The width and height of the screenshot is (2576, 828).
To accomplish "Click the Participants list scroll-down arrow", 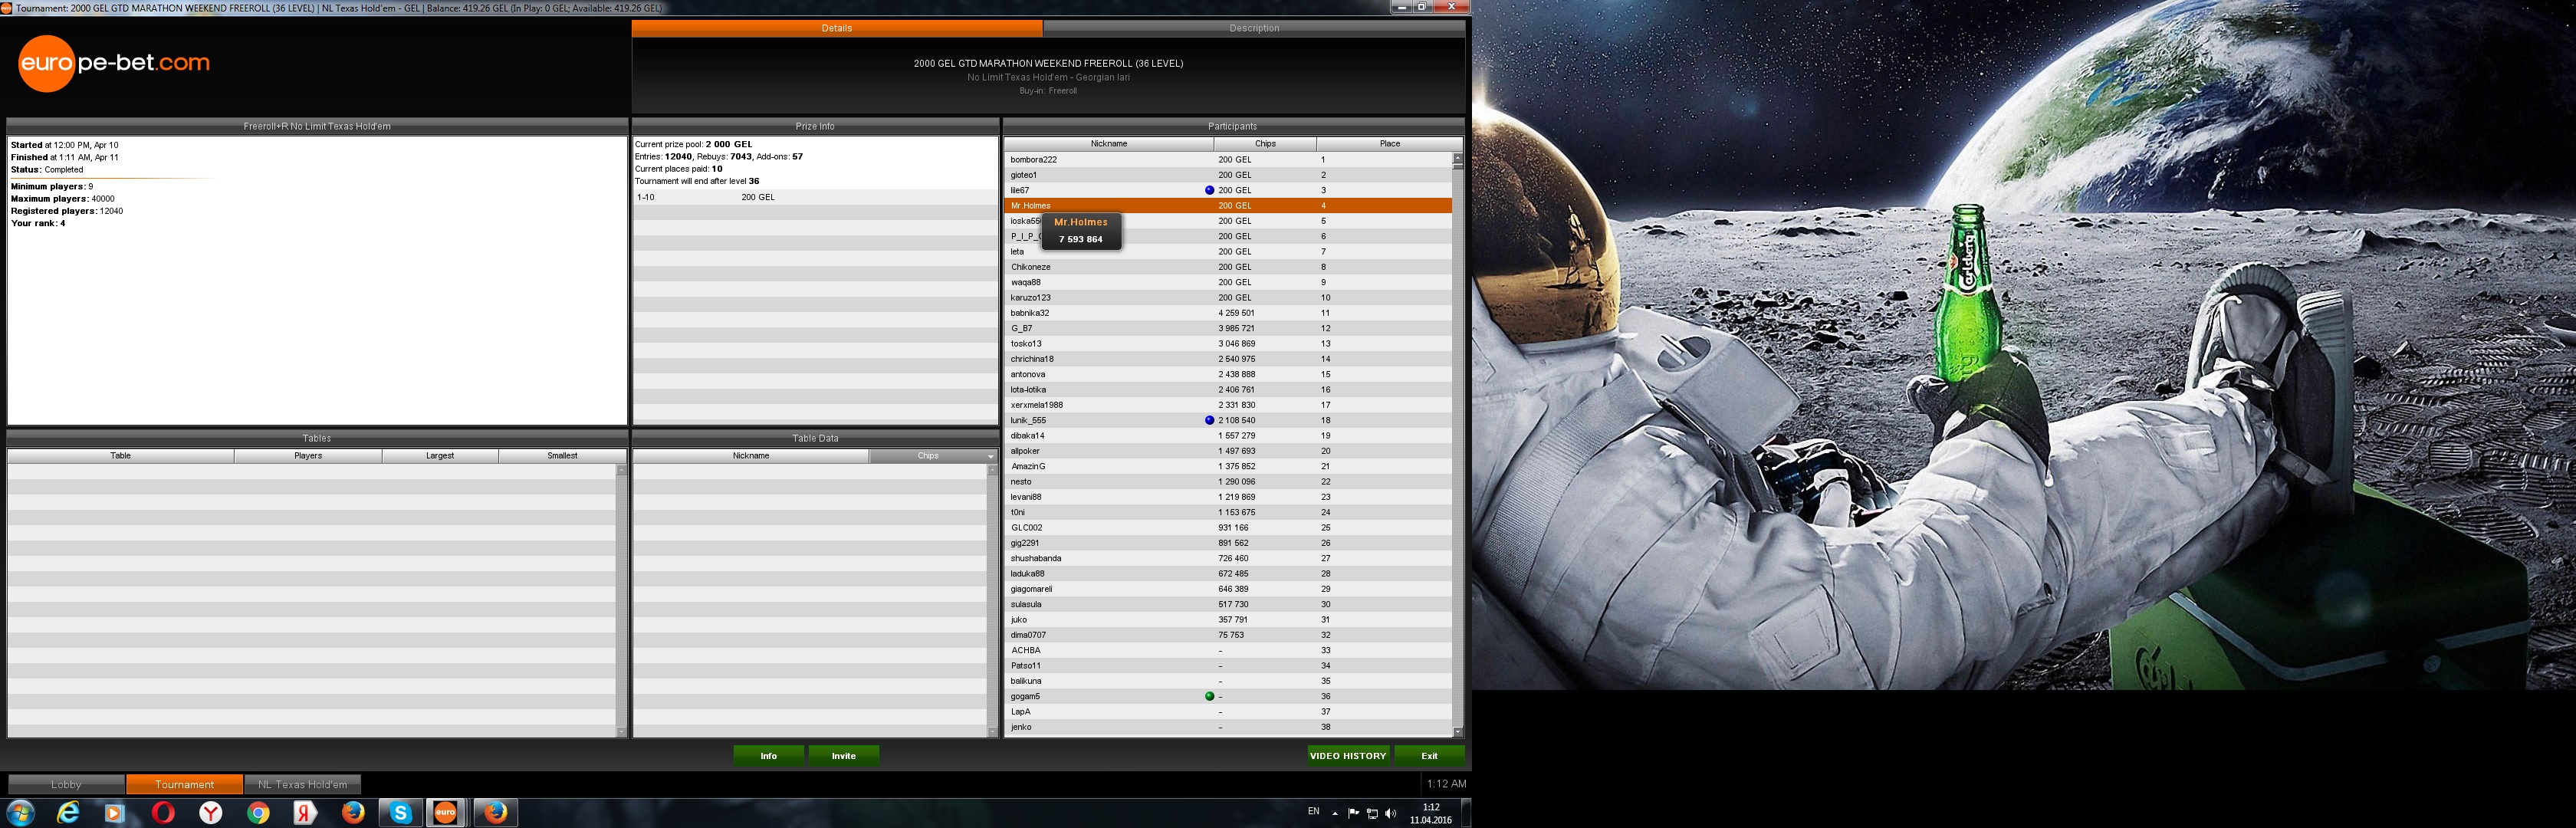I will [x=1457, y=732].
